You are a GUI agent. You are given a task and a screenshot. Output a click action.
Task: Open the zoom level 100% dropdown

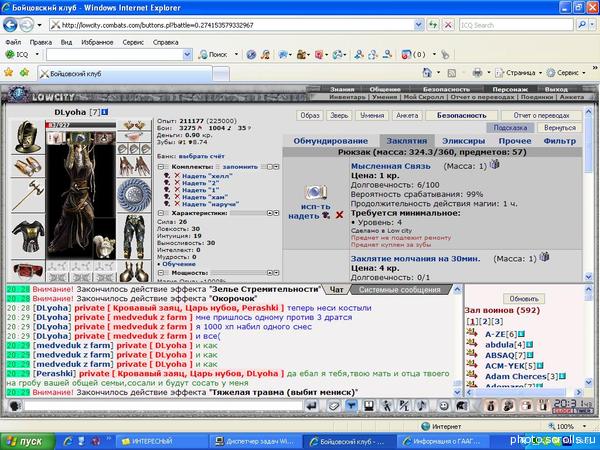click(584, 426)
